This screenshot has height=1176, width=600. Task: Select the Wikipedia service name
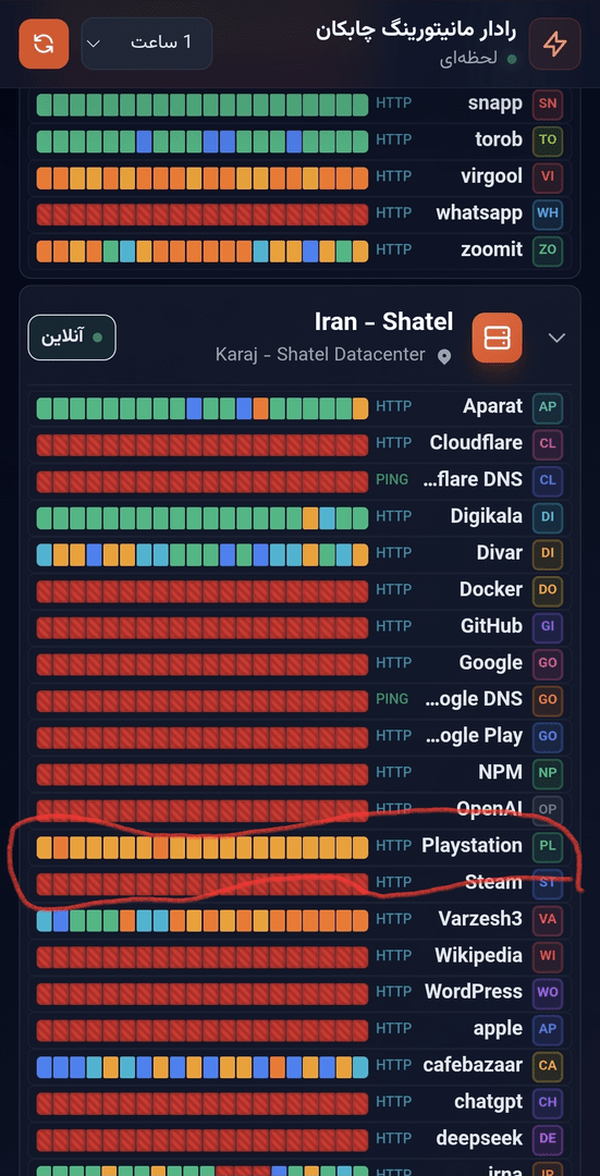click(x=478, y=956)
